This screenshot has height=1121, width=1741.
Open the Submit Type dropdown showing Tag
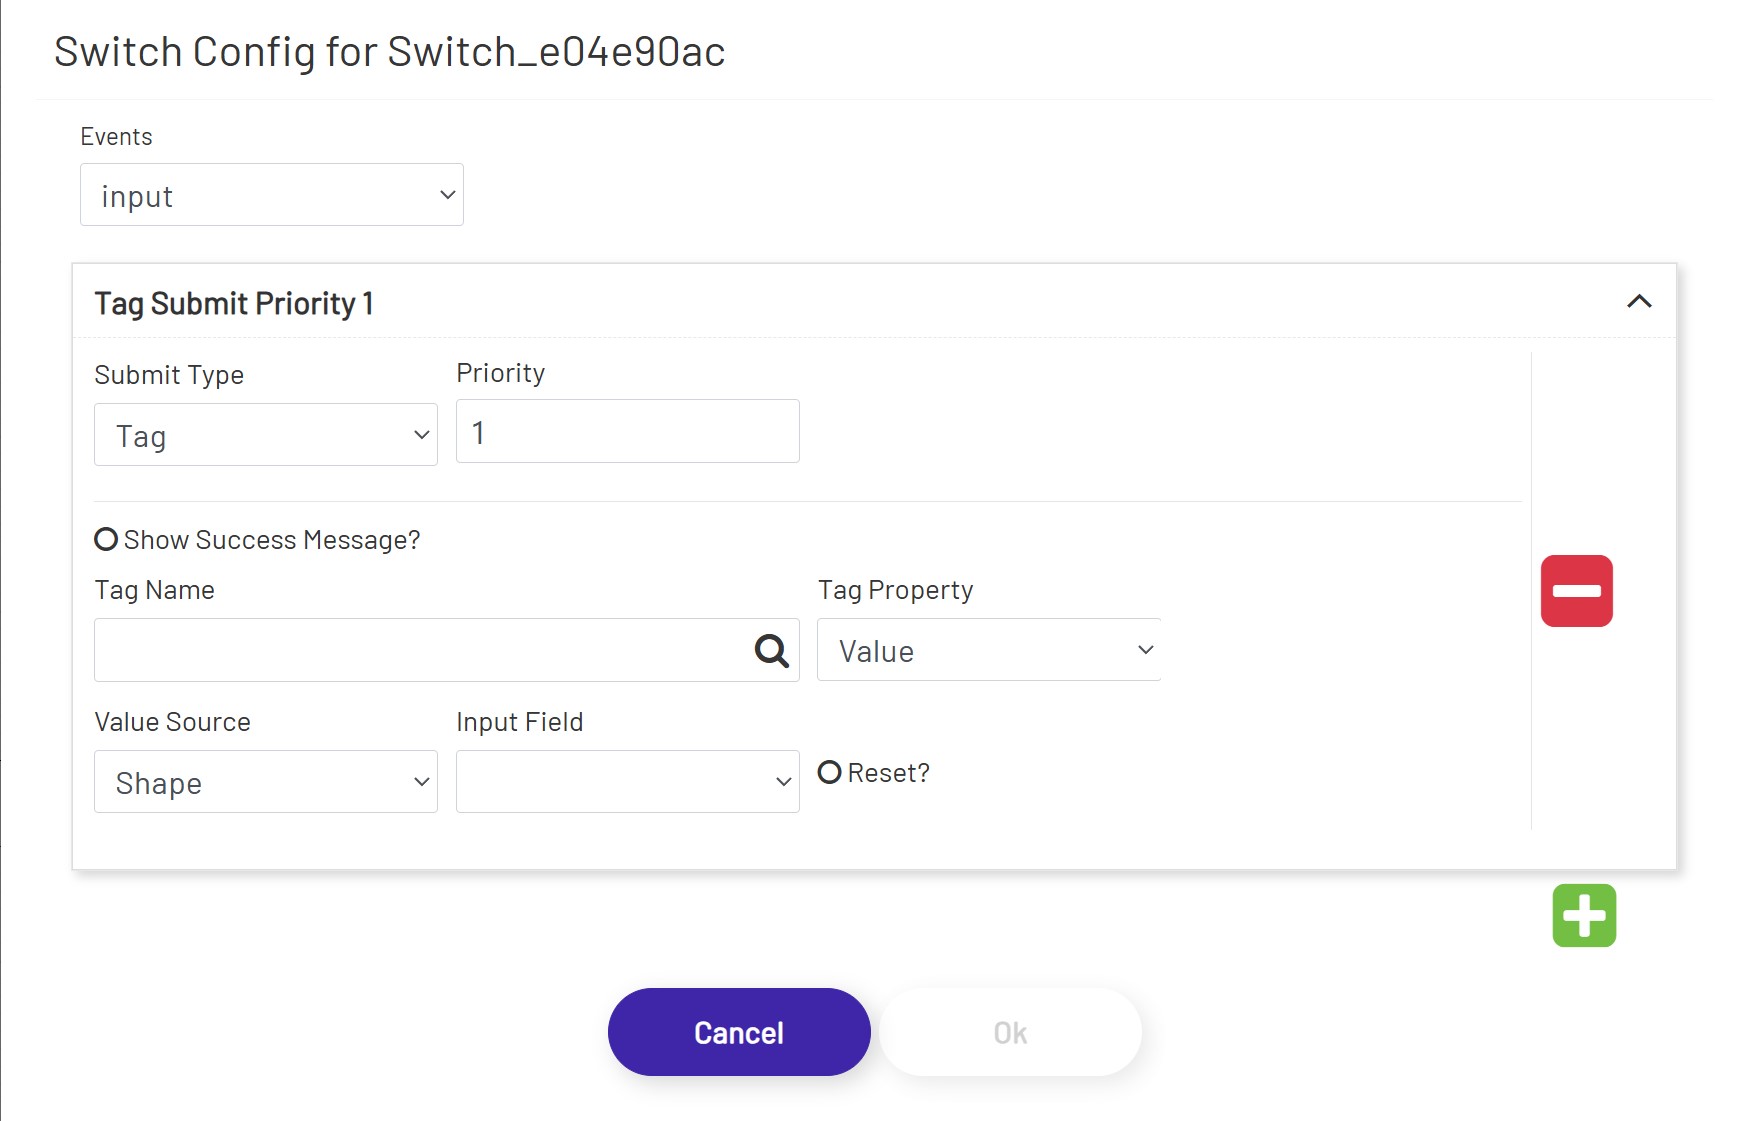click(x=265, y=435)
